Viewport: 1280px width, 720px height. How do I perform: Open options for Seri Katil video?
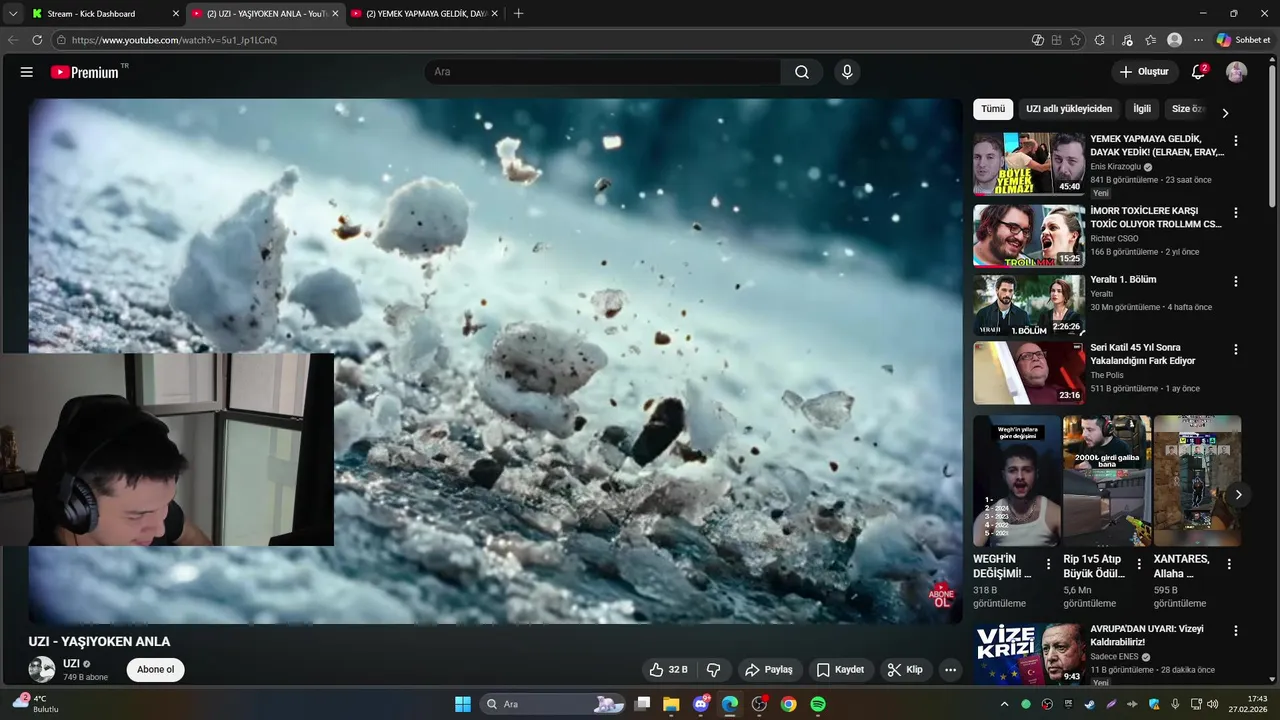[1235, 350]
